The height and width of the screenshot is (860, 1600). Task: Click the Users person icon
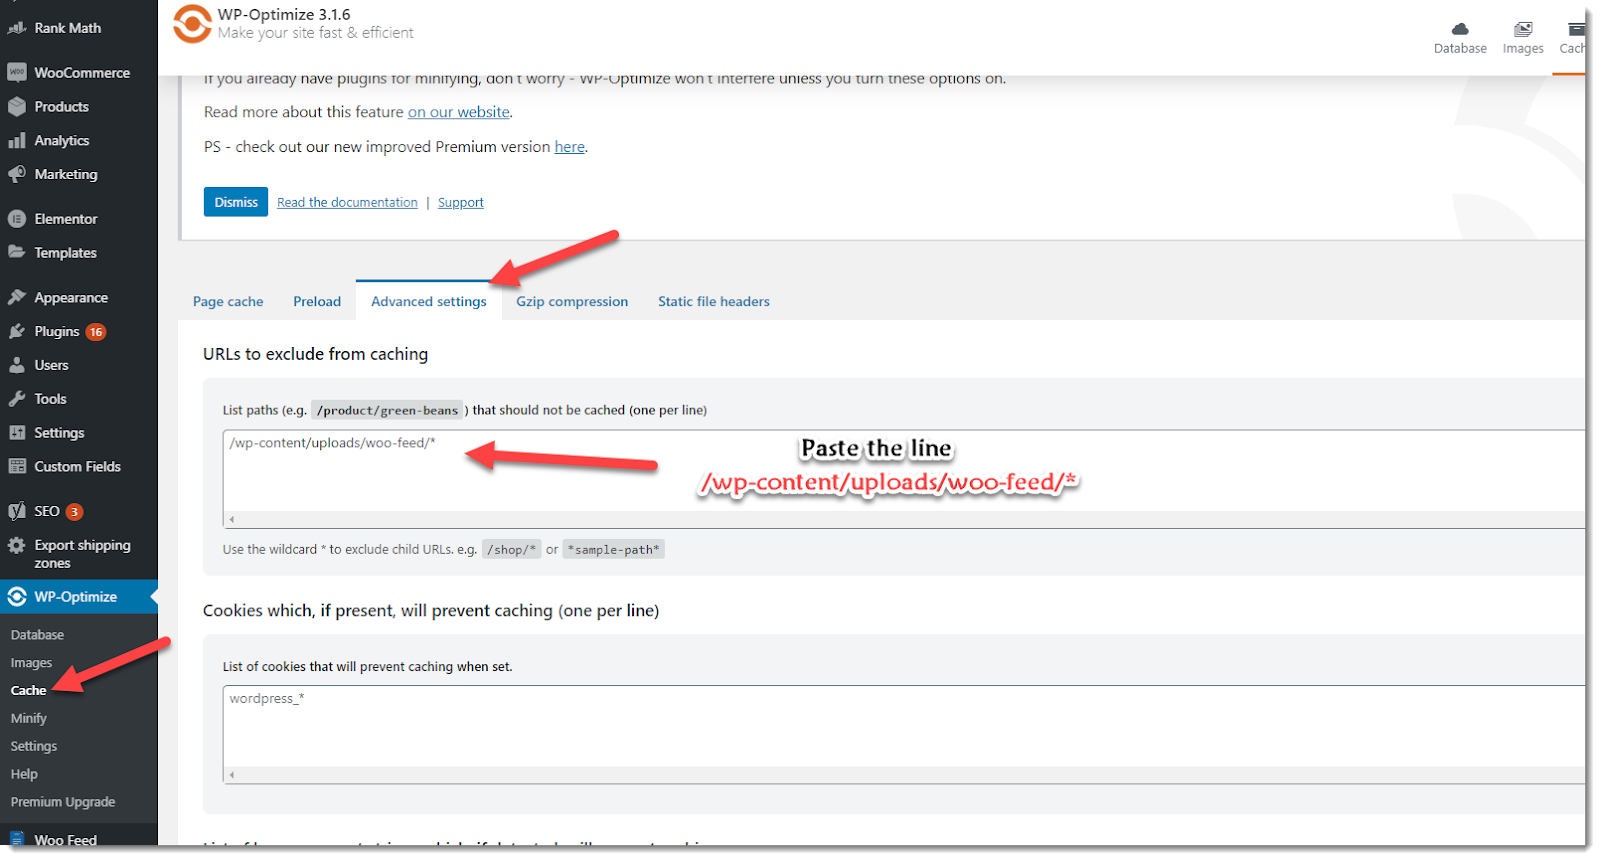pos(17,365)
